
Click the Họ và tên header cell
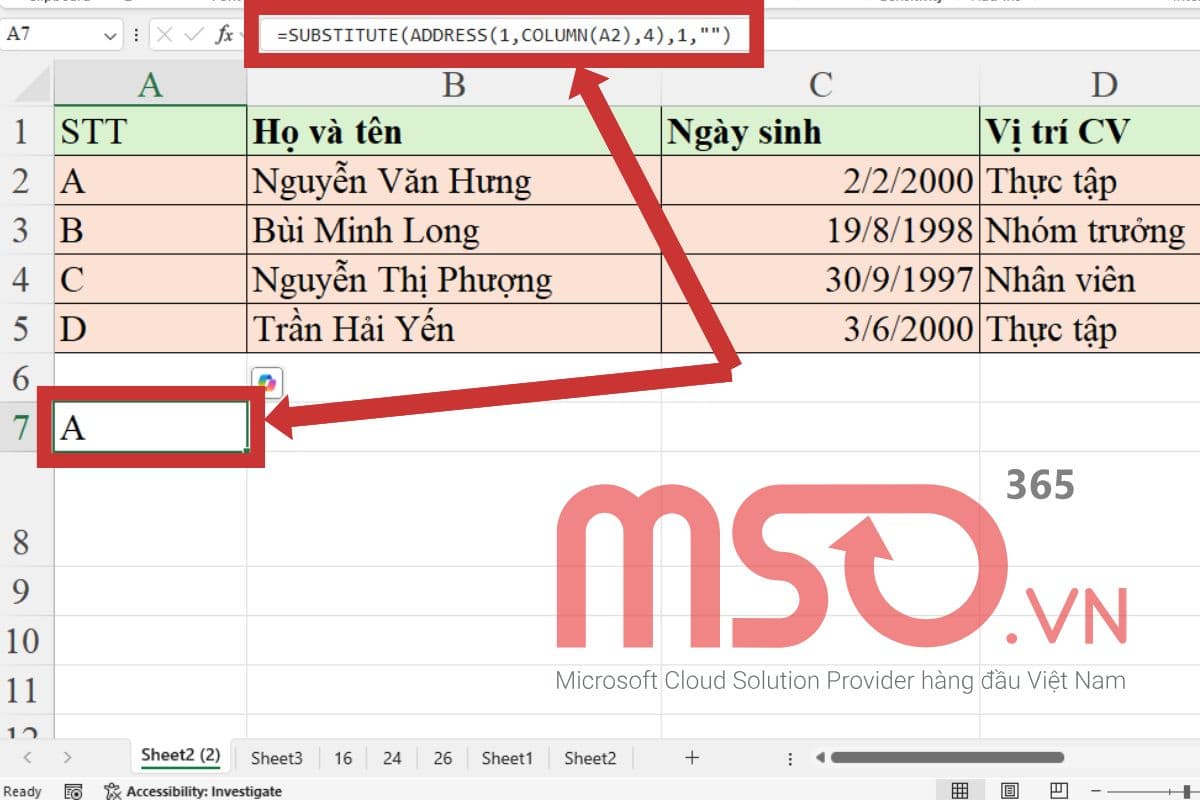click(x=454, y=131)
